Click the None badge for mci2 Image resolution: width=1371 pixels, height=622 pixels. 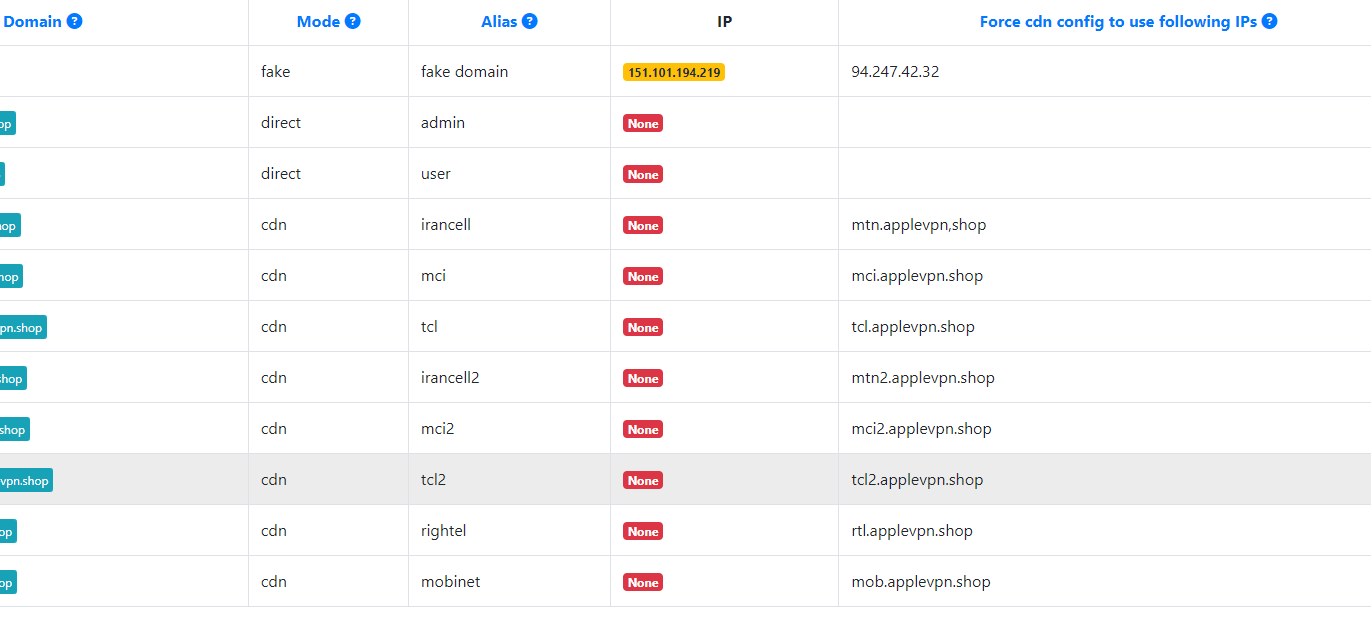coord(643,429)
